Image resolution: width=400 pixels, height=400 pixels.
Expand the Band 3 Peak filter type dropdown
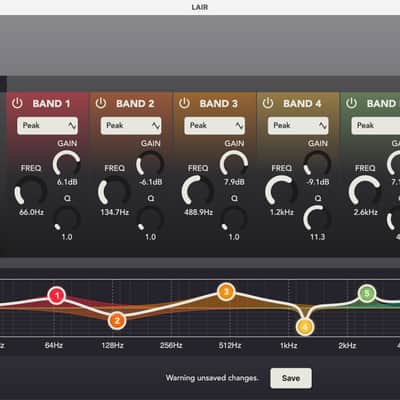point(215,126)
